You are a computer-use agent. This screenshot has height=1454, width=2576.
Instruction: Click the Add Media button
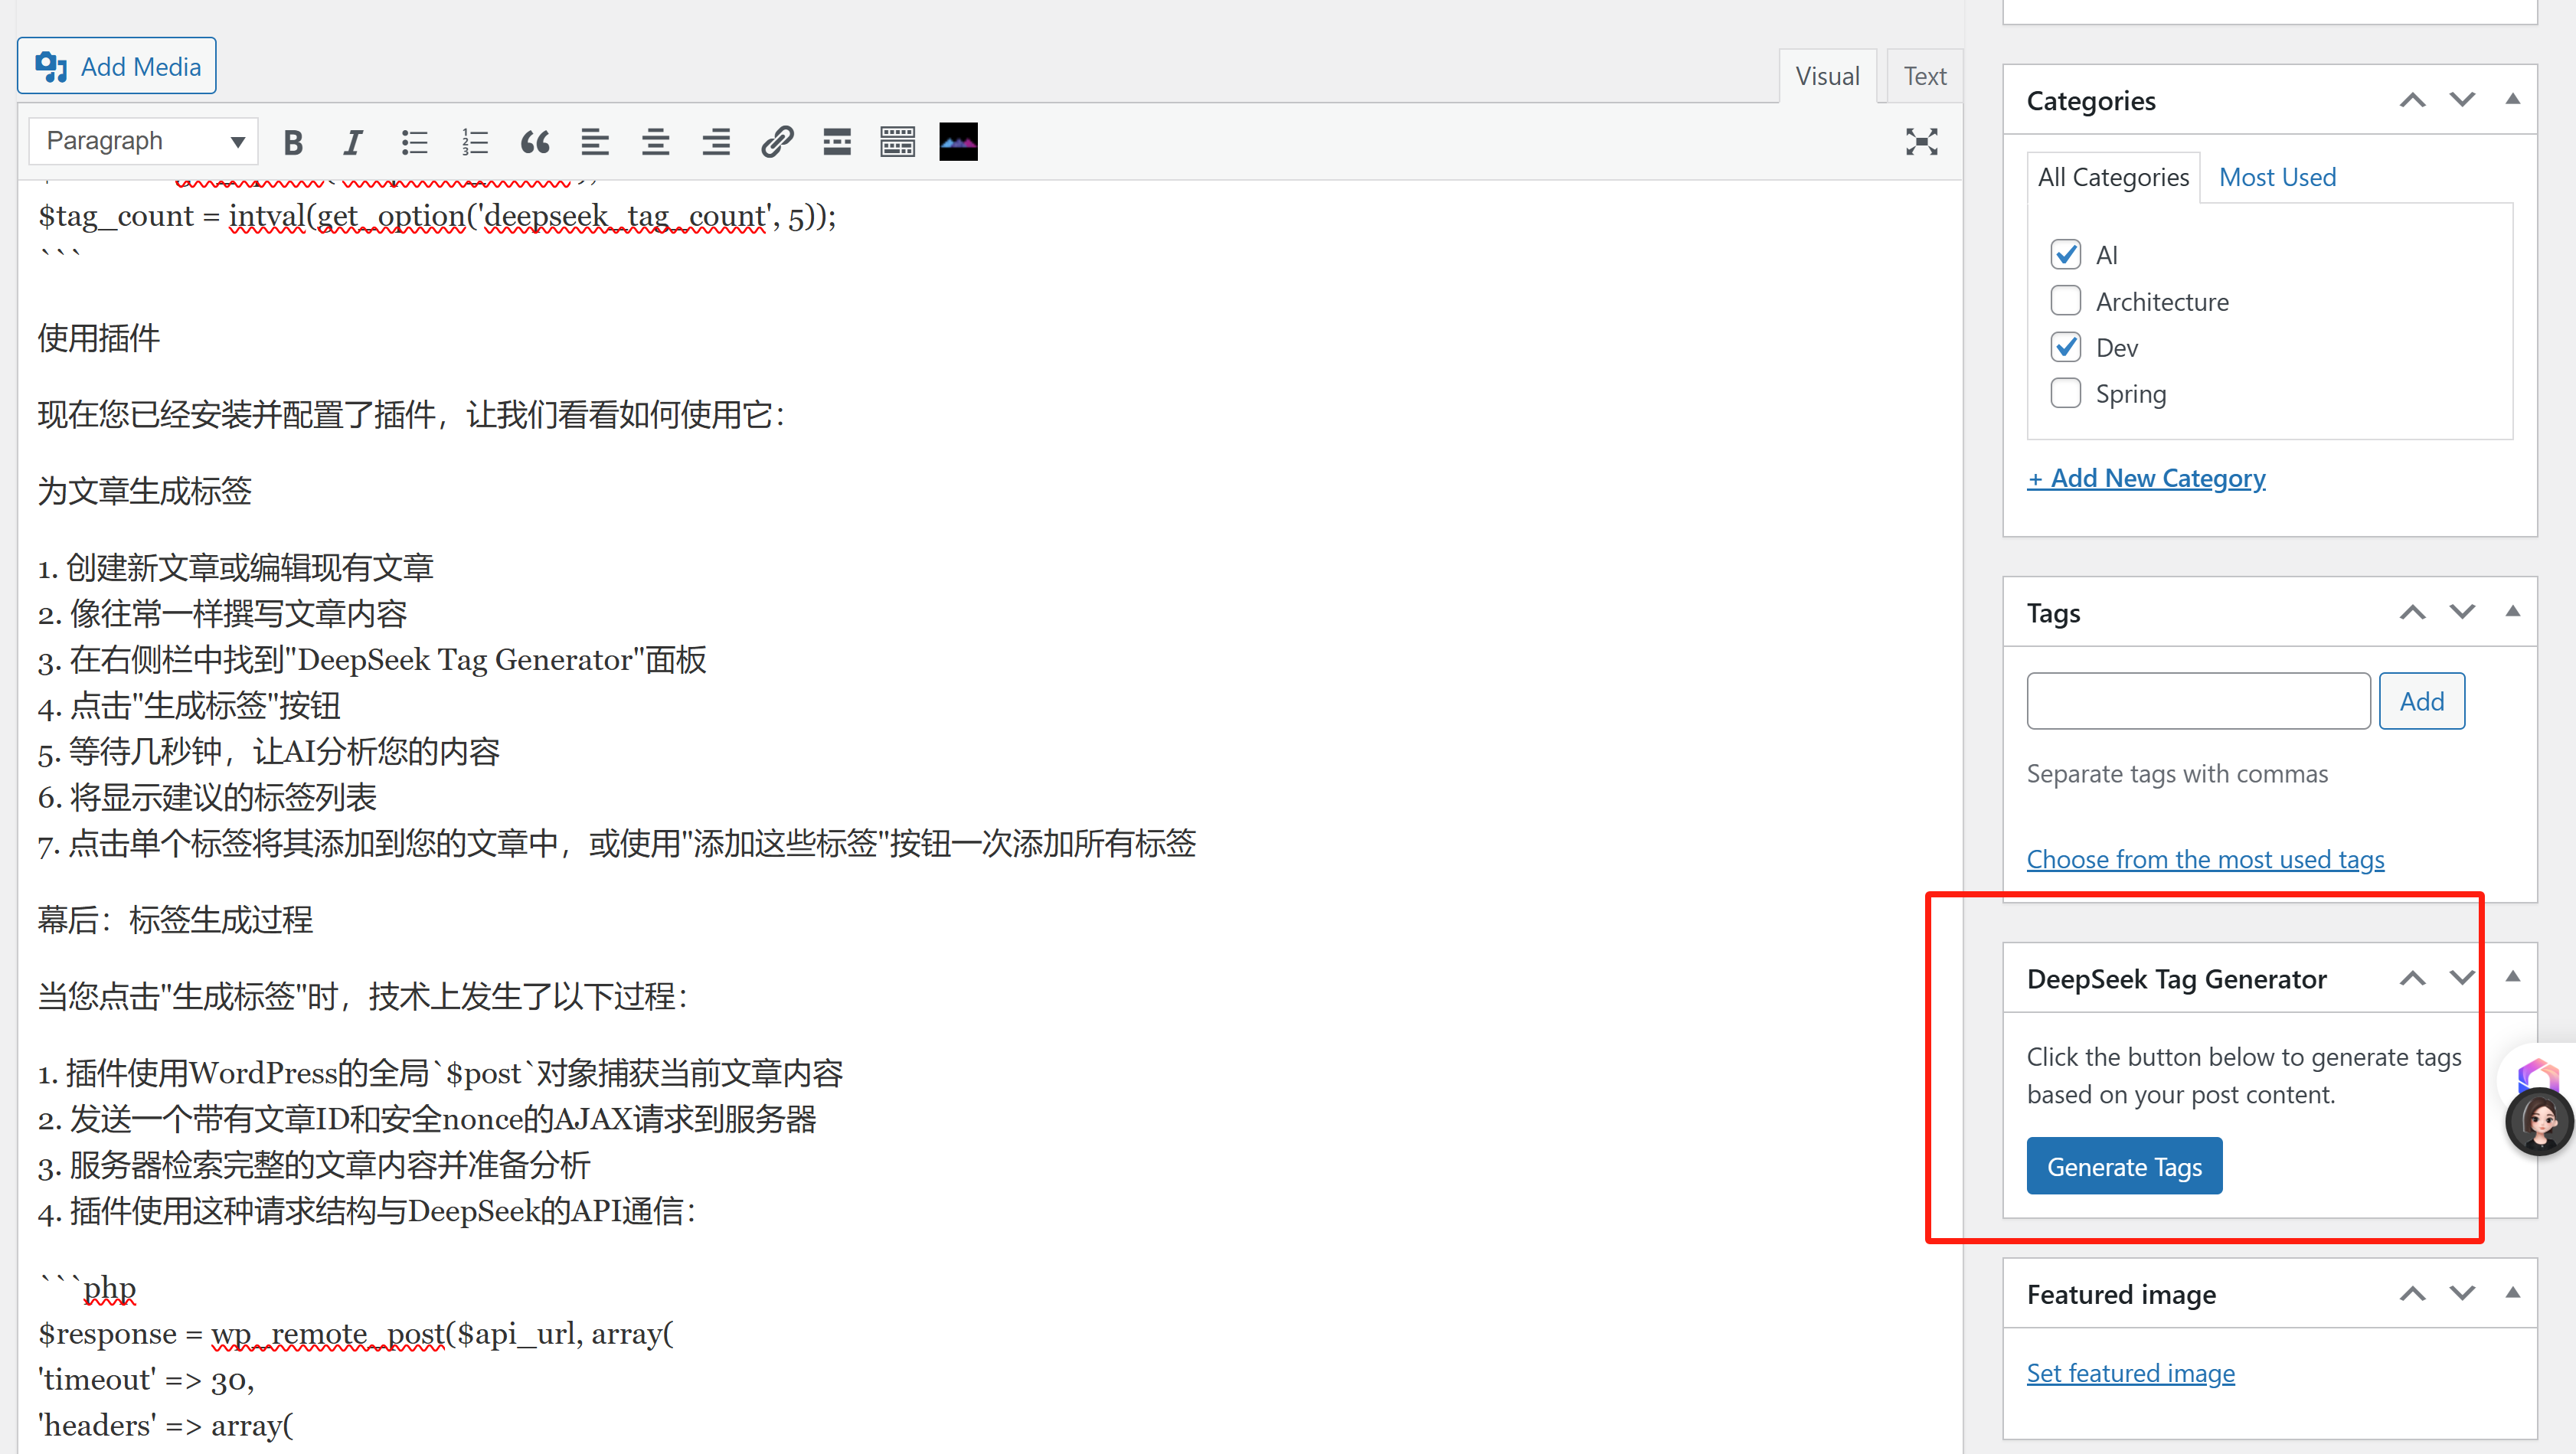[x=117, y=66]
